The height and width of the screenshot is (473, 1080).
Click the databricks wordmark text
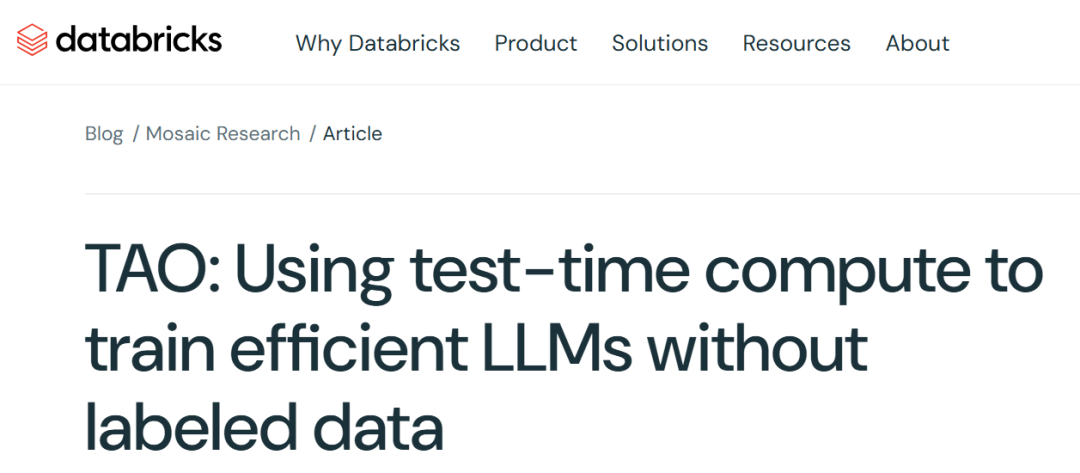click(x=139, y=40)
